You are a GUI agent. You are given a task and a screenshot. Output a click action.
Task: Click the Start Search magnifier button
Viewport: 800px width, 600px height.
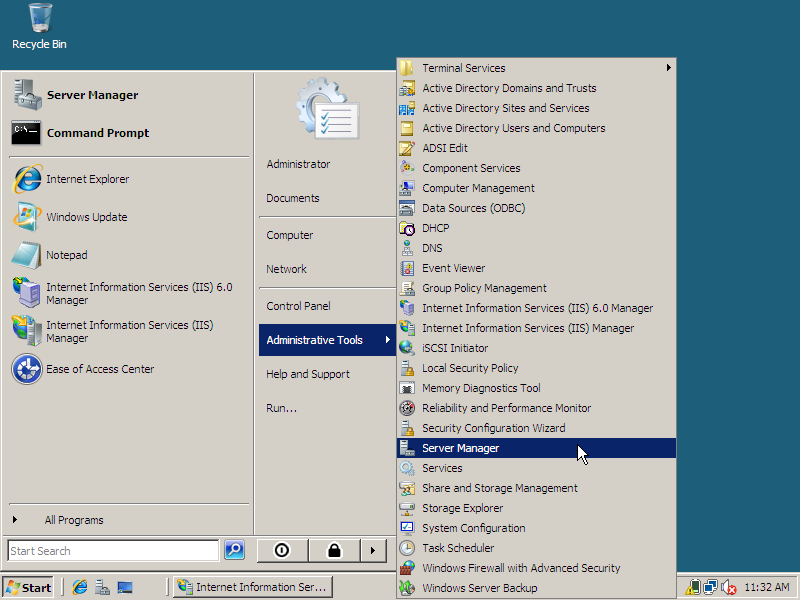click(234, 550)
